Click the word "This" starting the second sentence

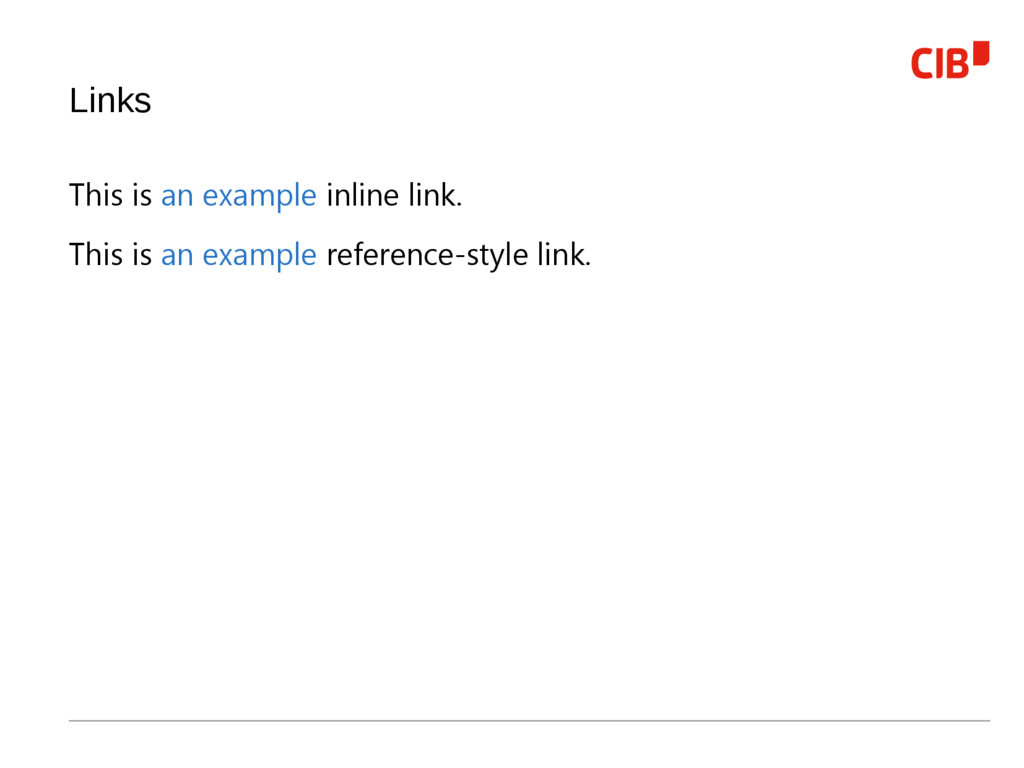96,254
